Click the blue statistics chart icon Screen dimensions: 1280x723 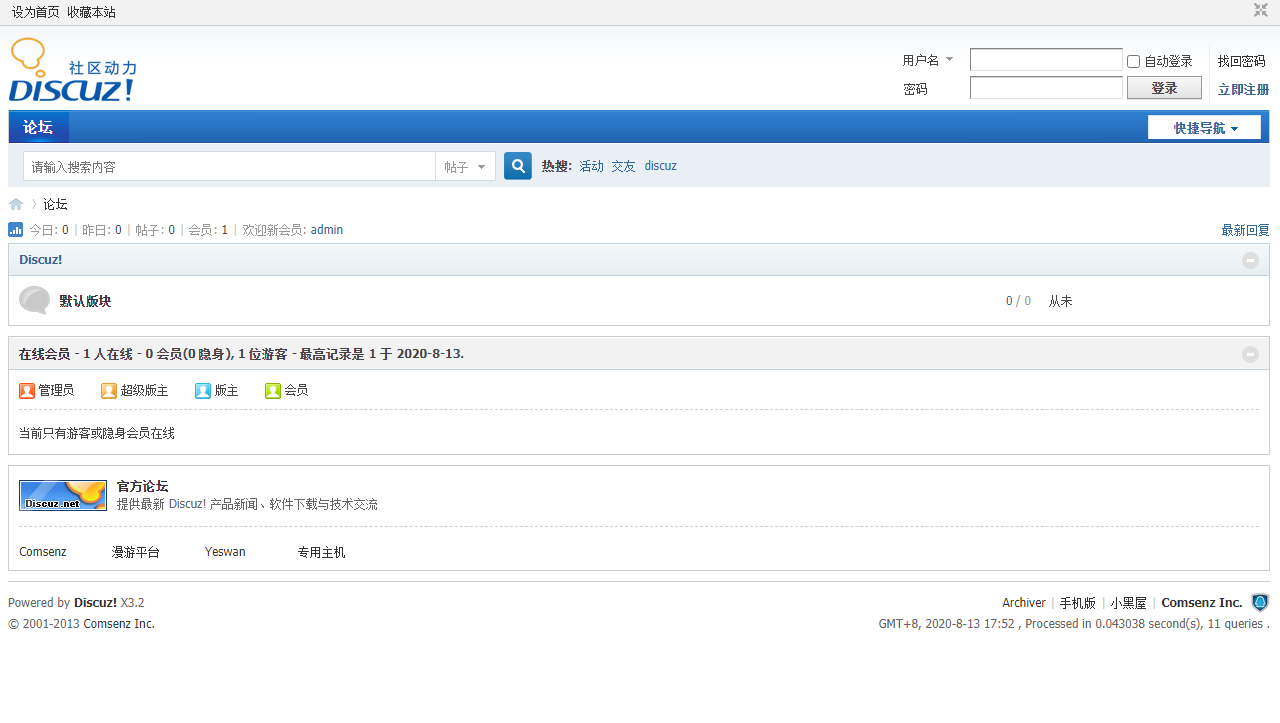[x=16, y=230]
